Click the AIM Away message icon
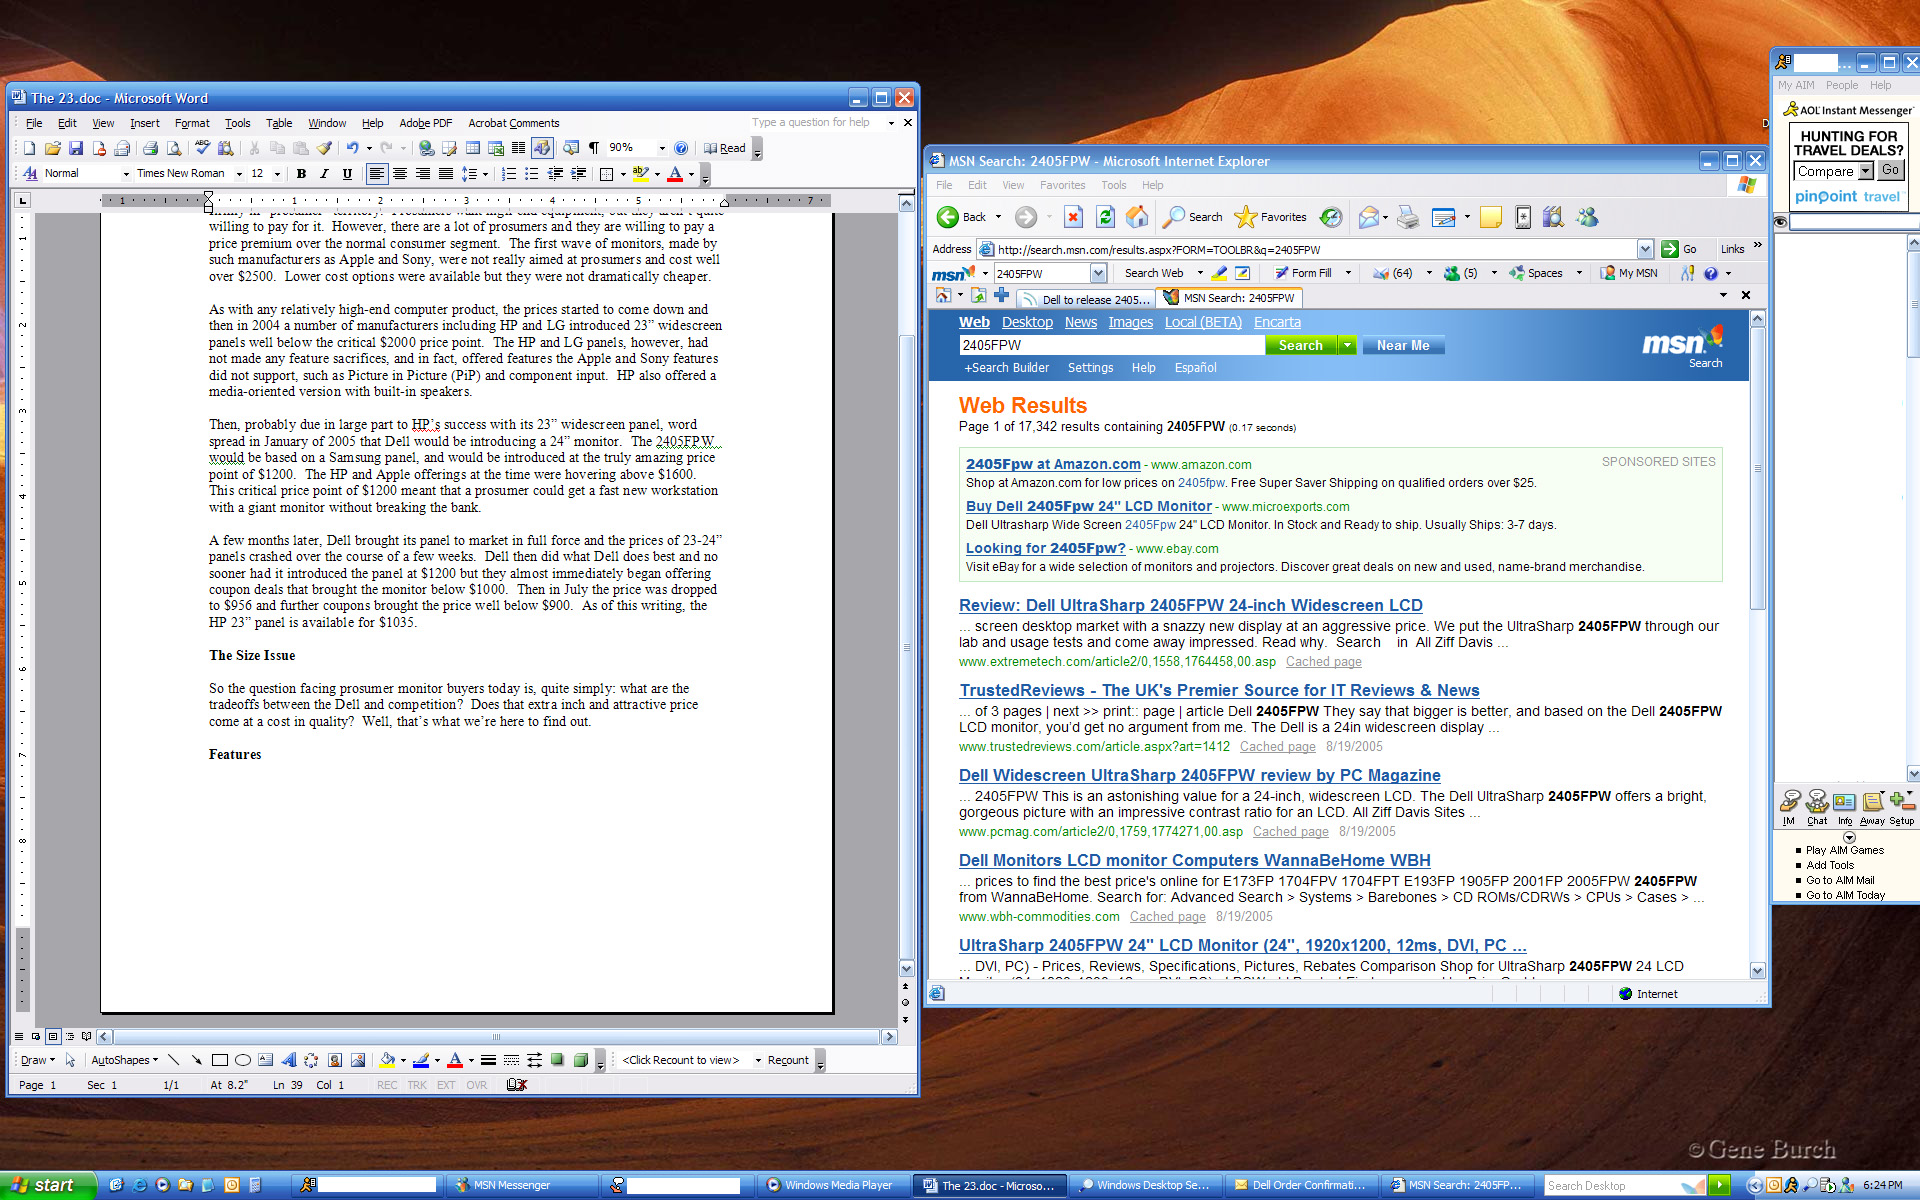 tap(1872, 807)
